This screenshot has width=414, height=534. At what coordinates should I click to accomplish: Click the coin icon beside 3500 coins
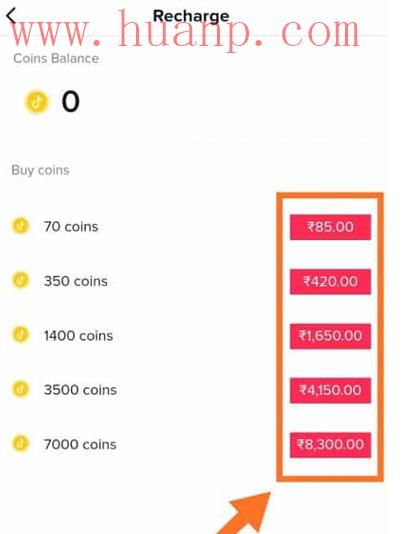[x=21, y=389]
